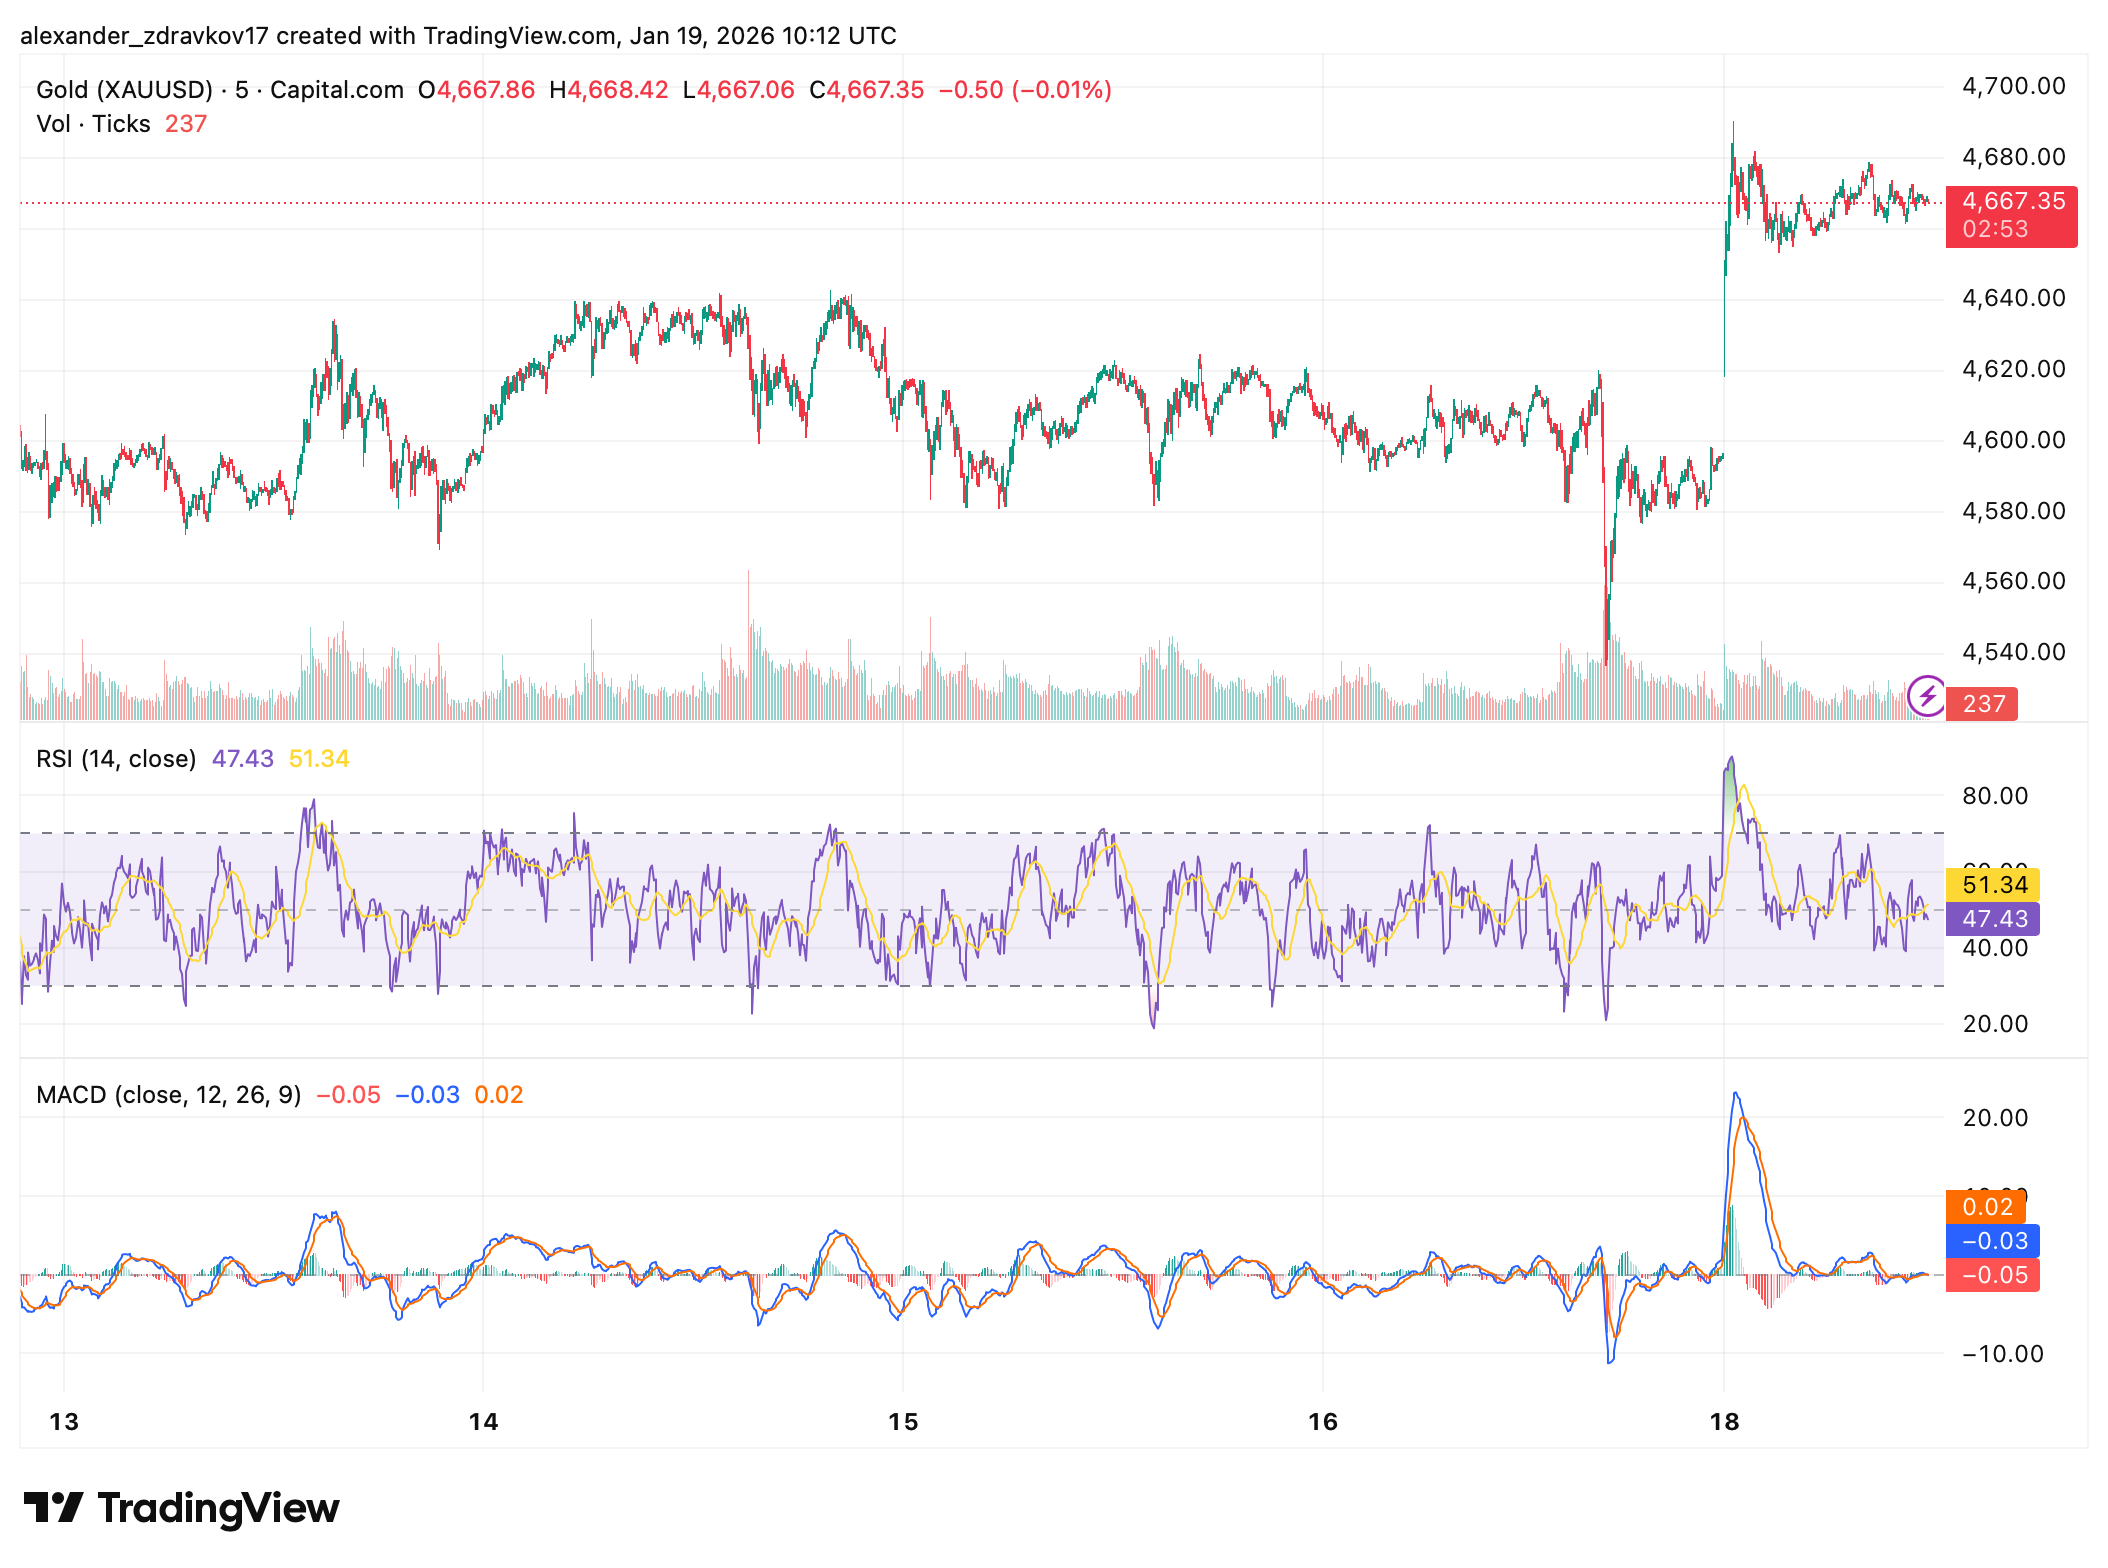Click the Capital.com data source label
The width and height of the screenshot is (2108, 1568).
point(336,90)
